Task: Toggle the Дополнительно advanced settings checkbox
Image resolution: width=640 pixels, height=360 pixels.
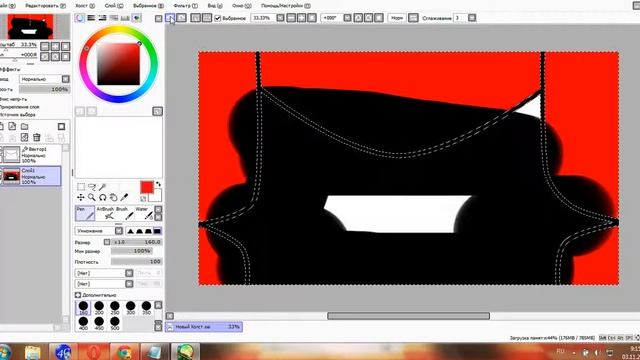Action: [78, 295]
